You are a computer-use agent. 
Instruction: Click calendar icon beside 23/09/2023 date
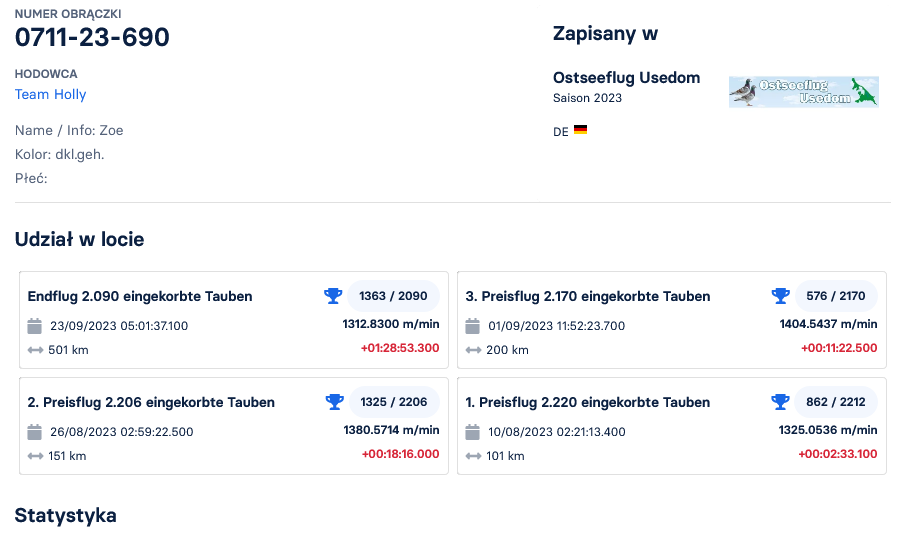[35, 326]
